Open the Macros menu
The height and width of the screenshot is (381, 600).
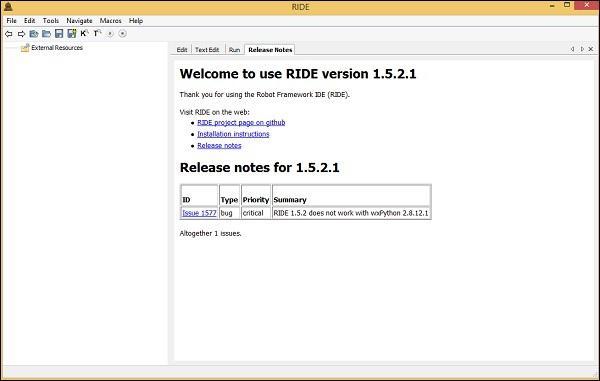point(111,21)
